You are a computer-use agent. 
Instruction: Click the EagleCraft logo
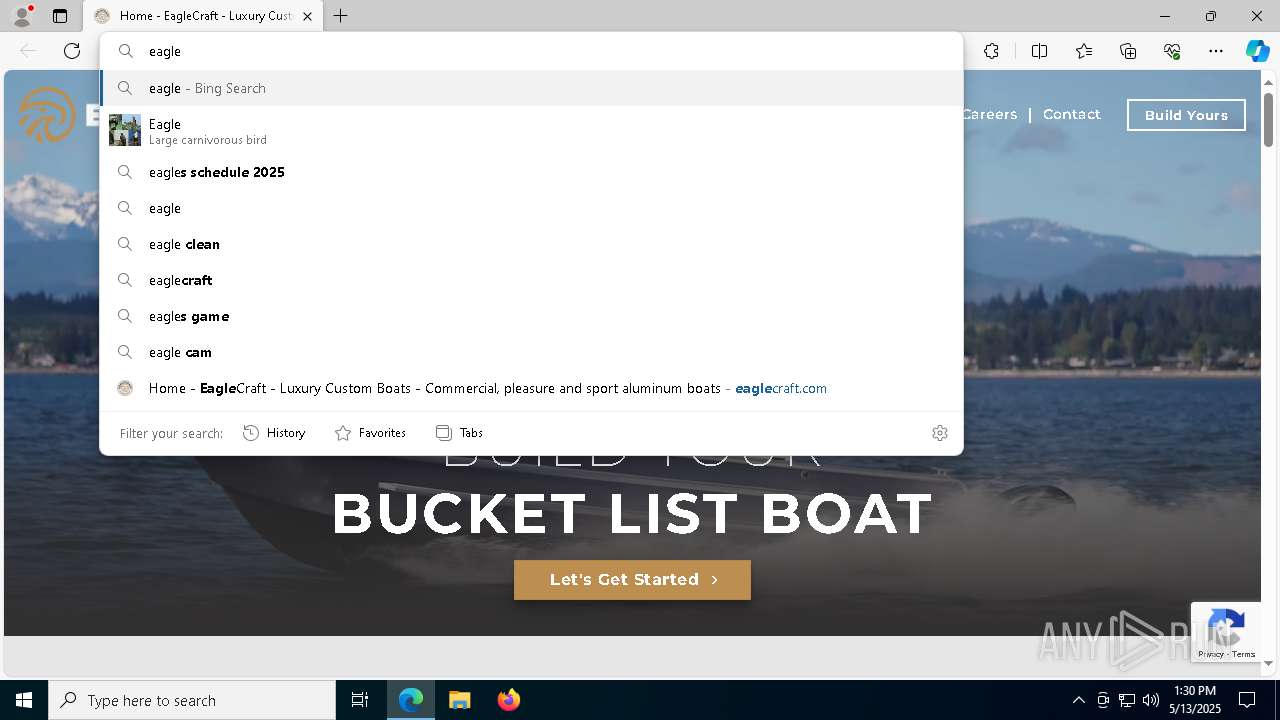(48, 114)
